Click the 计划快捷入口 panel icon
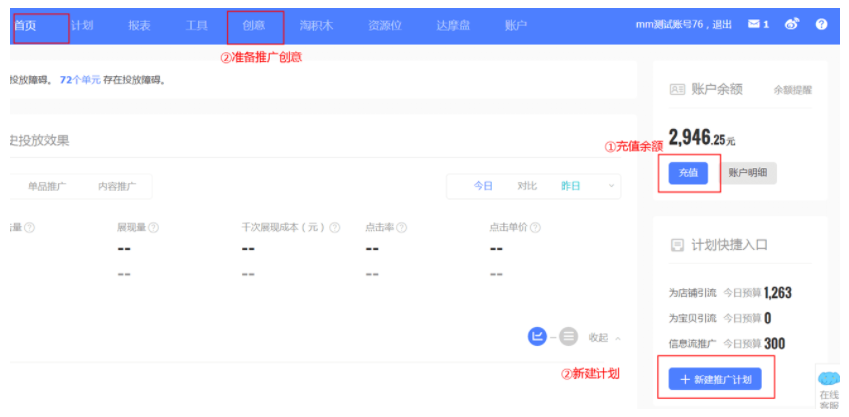 point(677,245)
